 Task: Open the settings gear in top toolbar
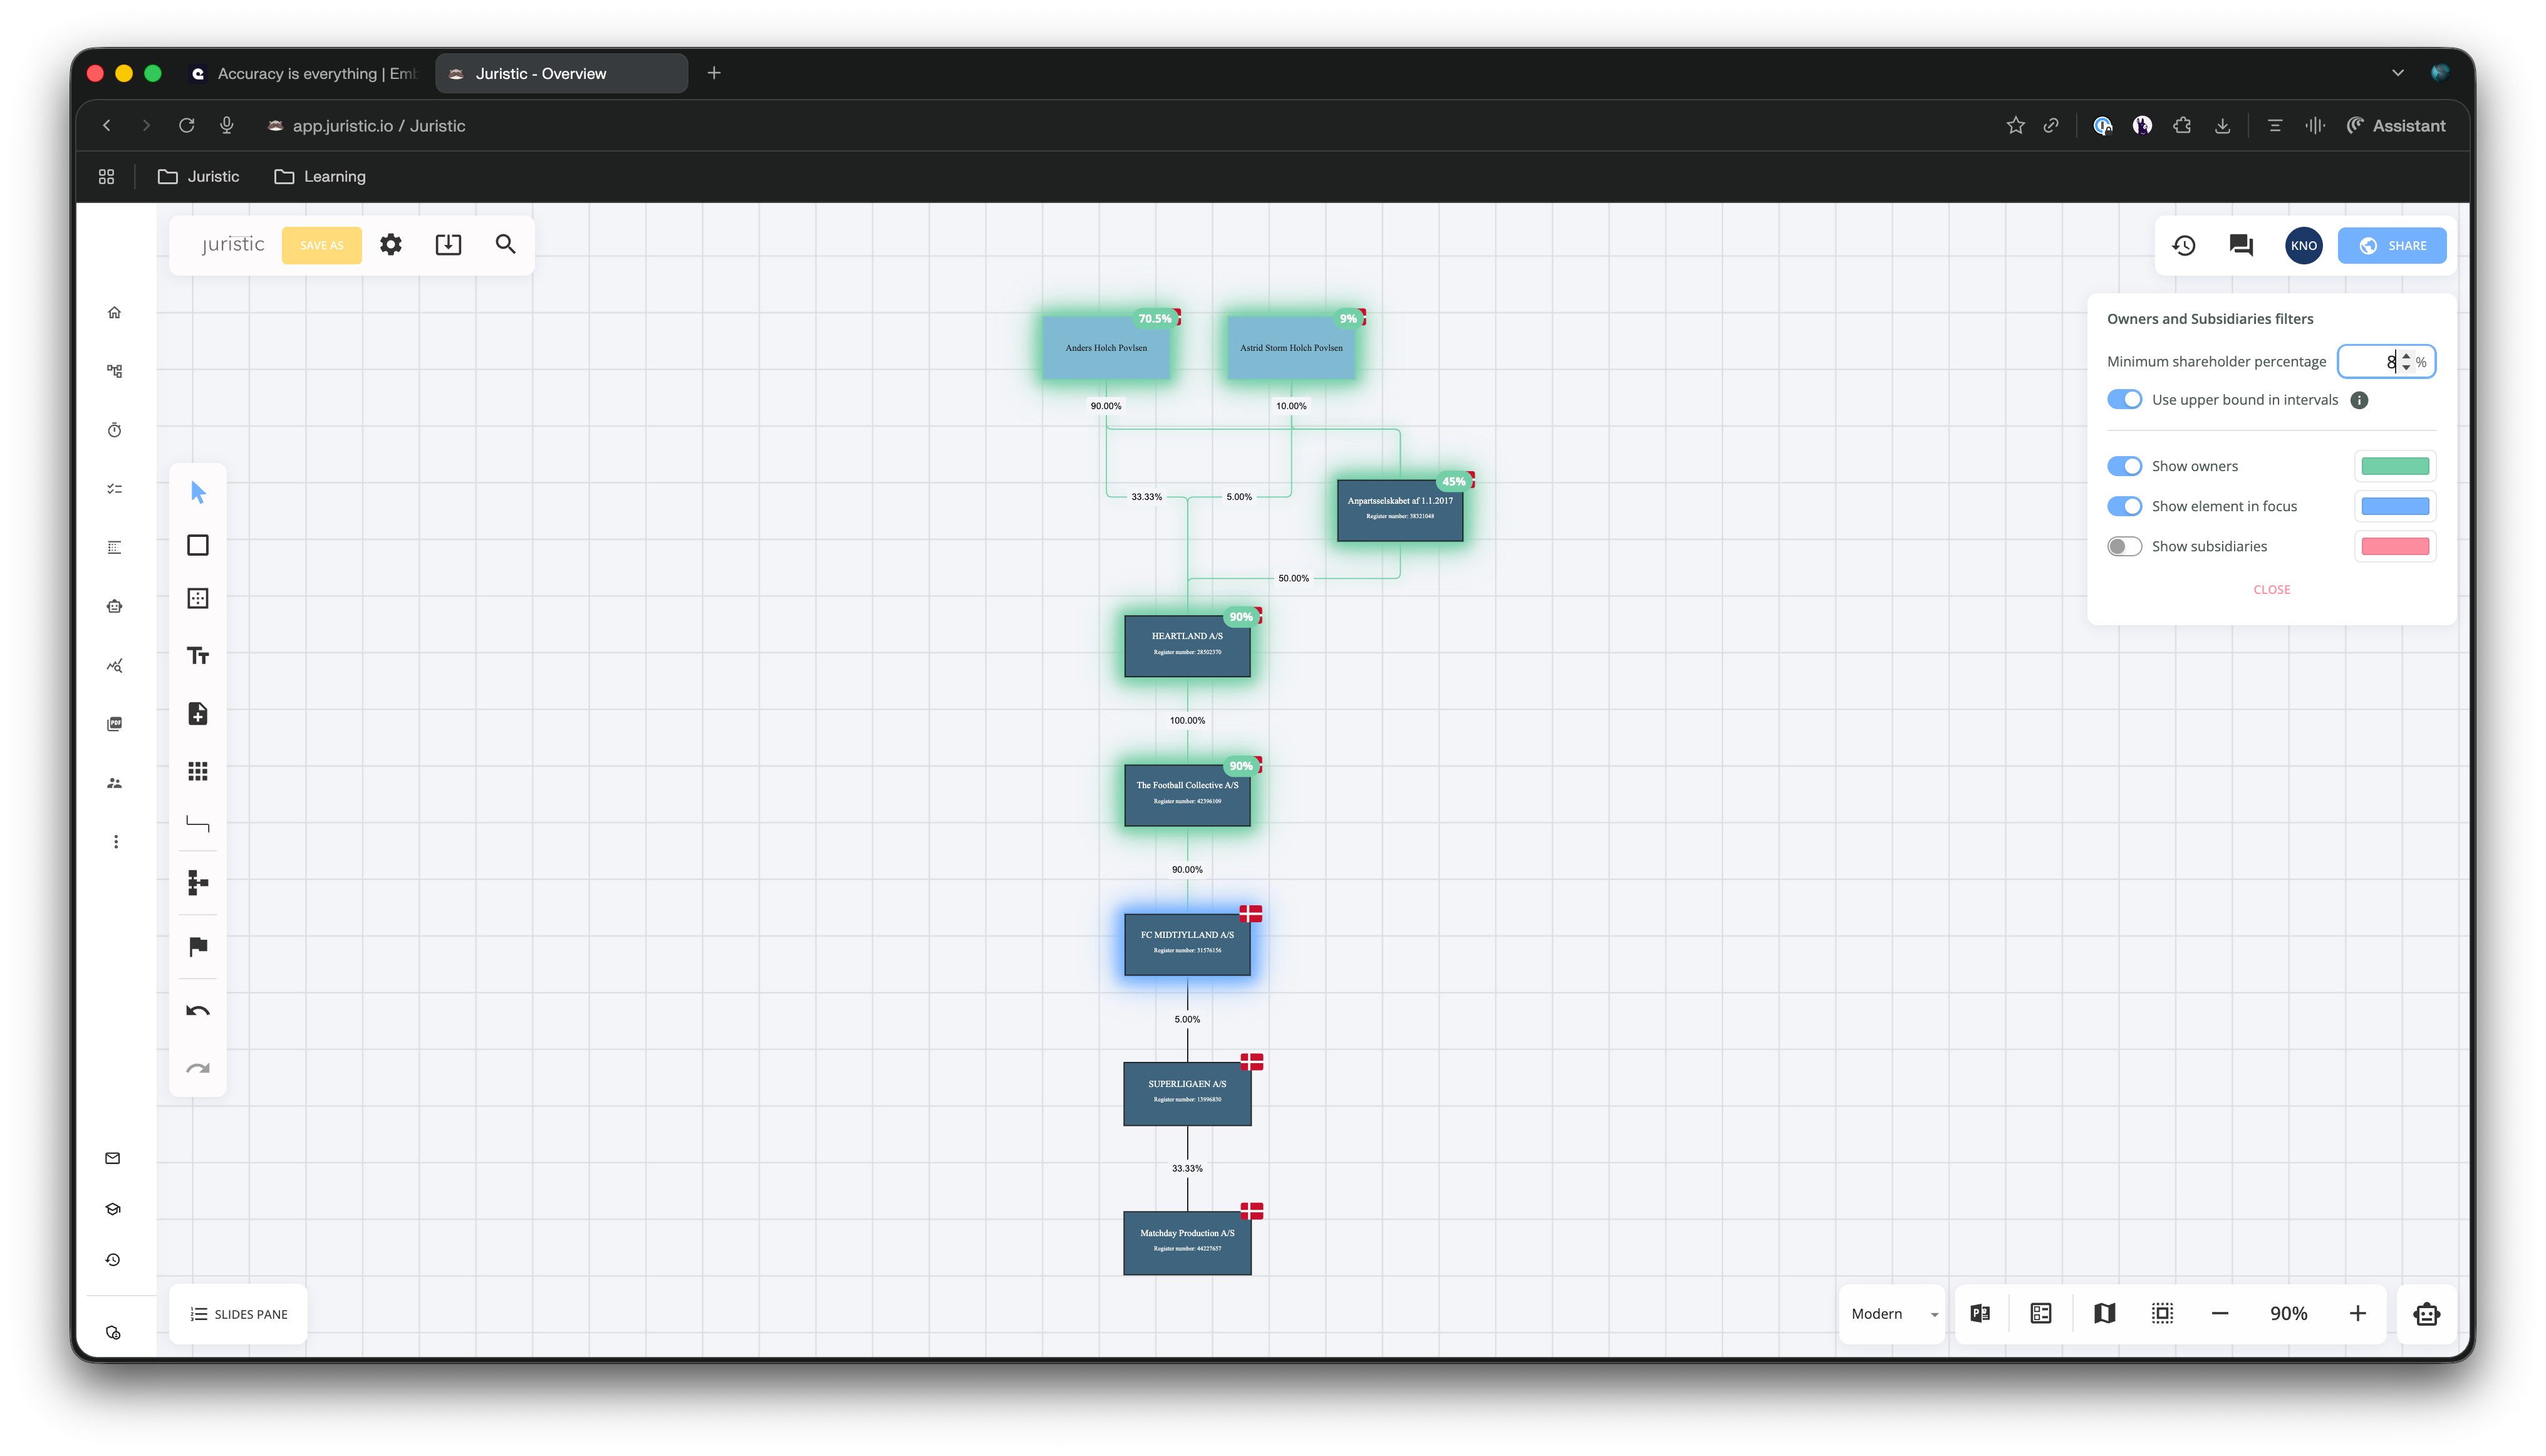click(x=390, y=245)
